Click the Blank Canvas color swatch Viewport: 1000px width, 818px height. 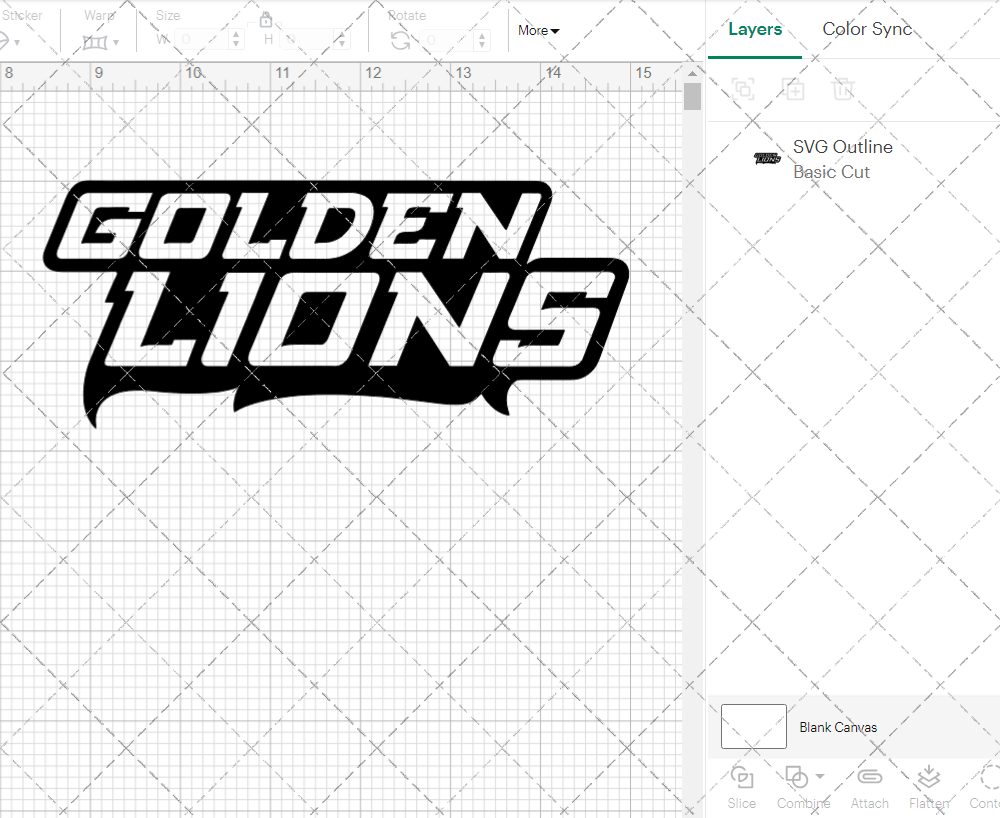753,726
